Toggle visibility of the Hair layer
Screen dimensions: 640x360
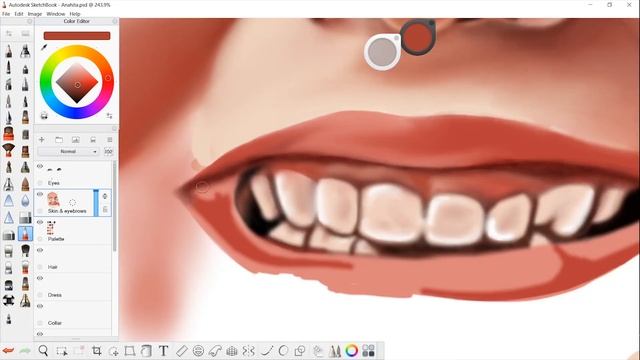40,250
